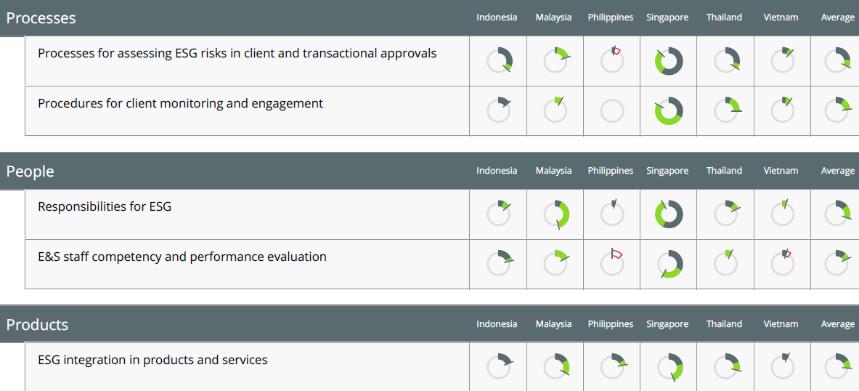Select empty Philippines circle for client monitoring
859x391 pixels.
coord(612,111)
